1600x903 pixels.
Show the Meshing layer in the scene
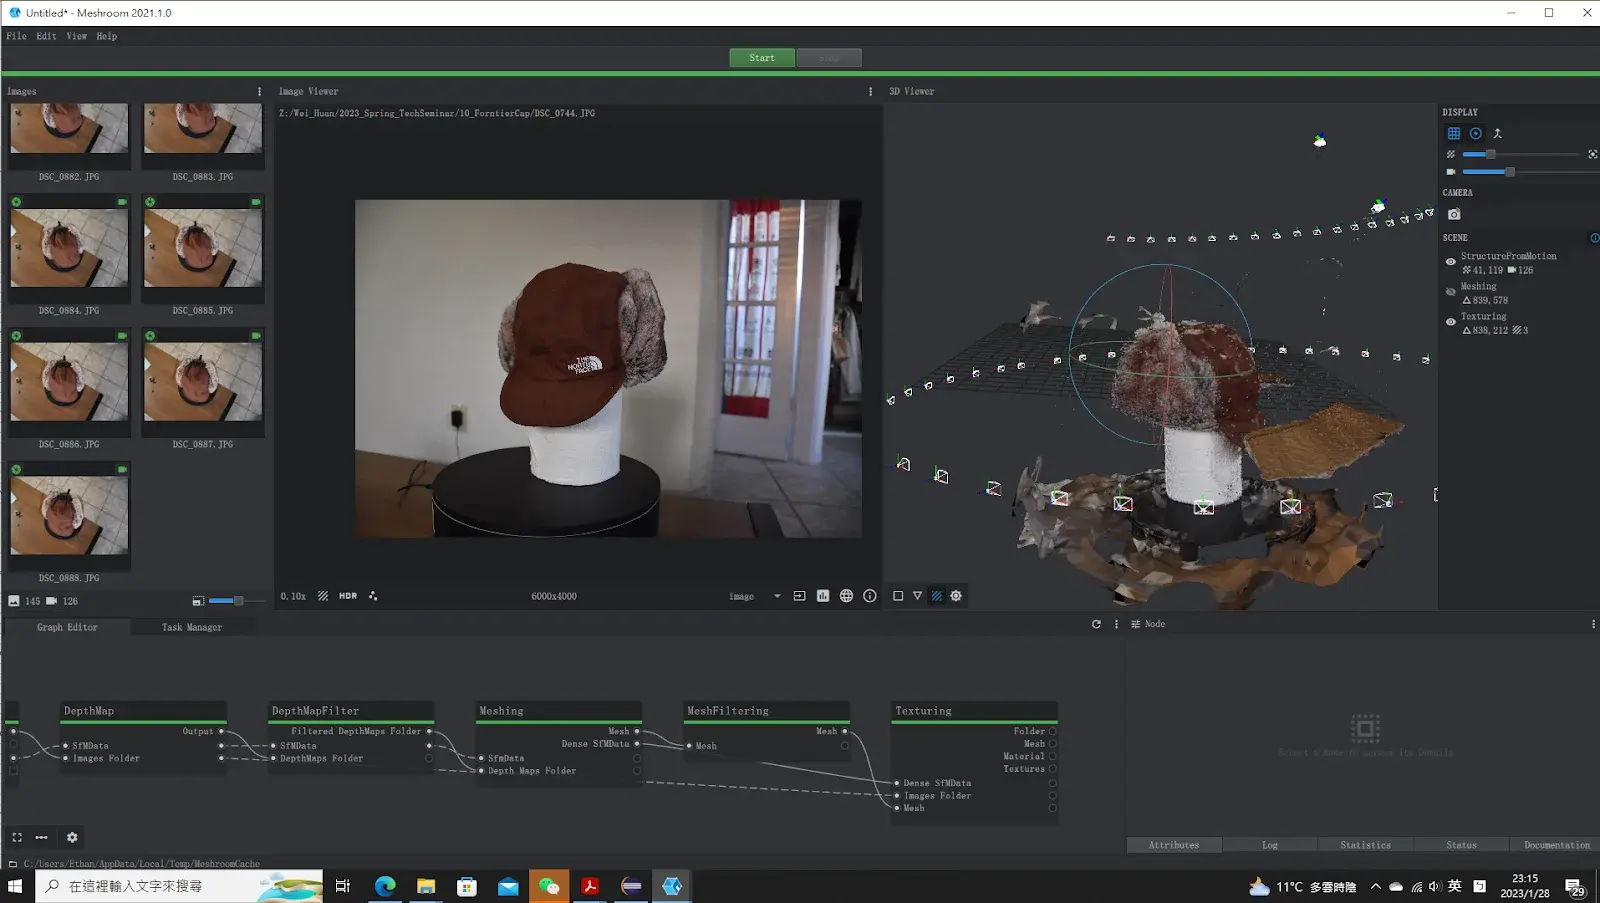pos(1451,292)
